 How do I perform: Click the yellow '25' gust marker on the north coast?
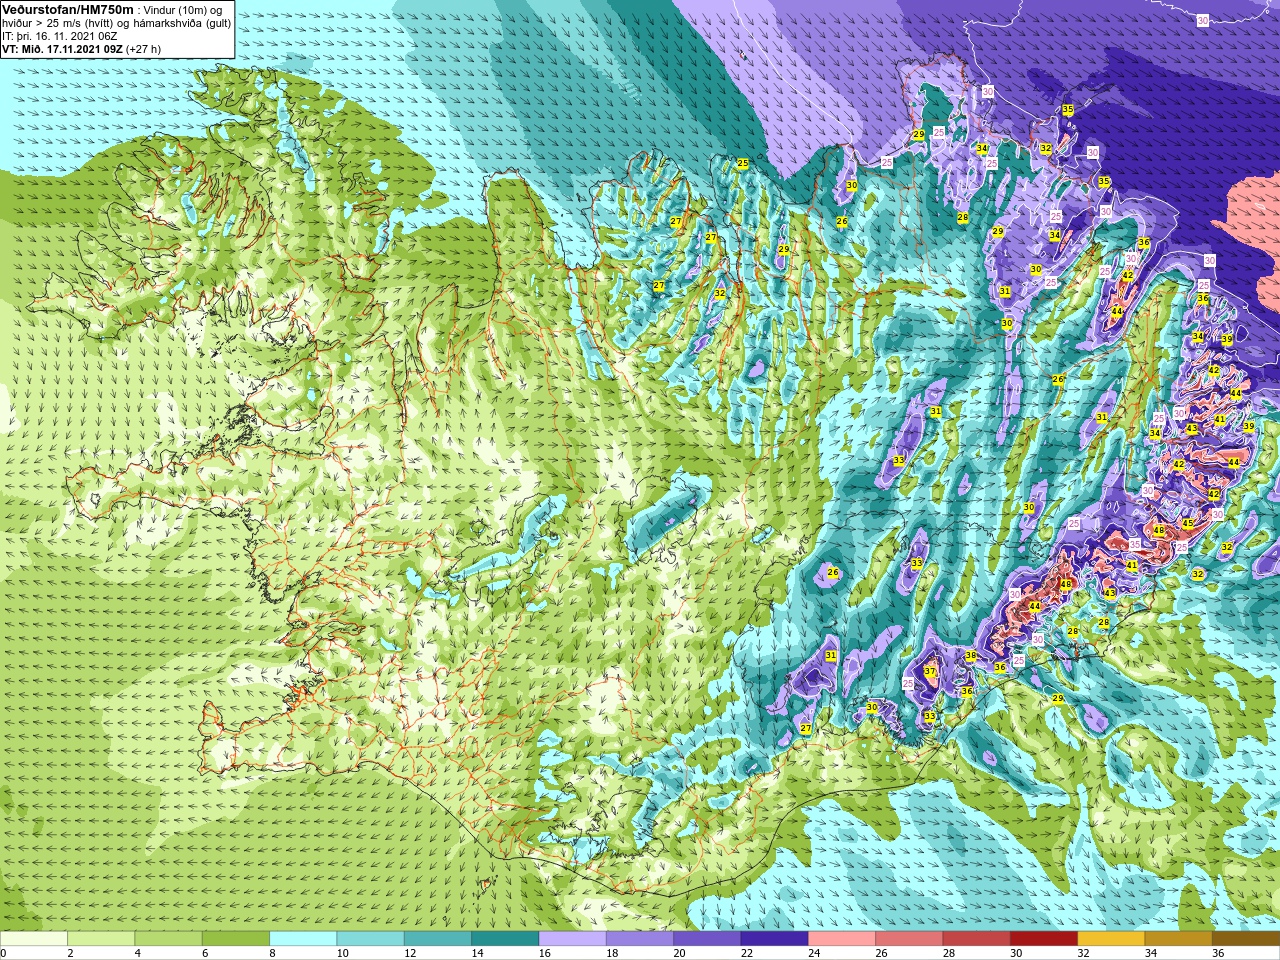tap(742, 163)
